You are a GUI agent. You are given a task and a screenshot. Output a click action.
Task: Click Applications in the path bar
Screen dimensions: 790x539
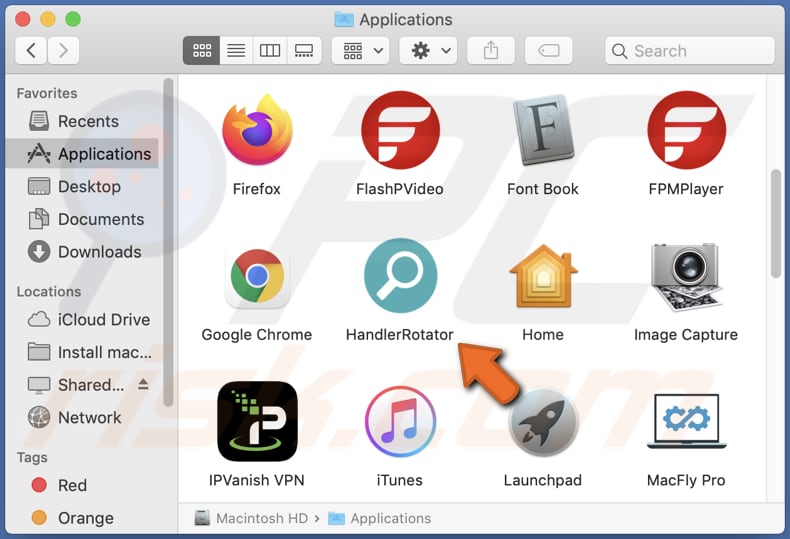(x=380, y=518)
